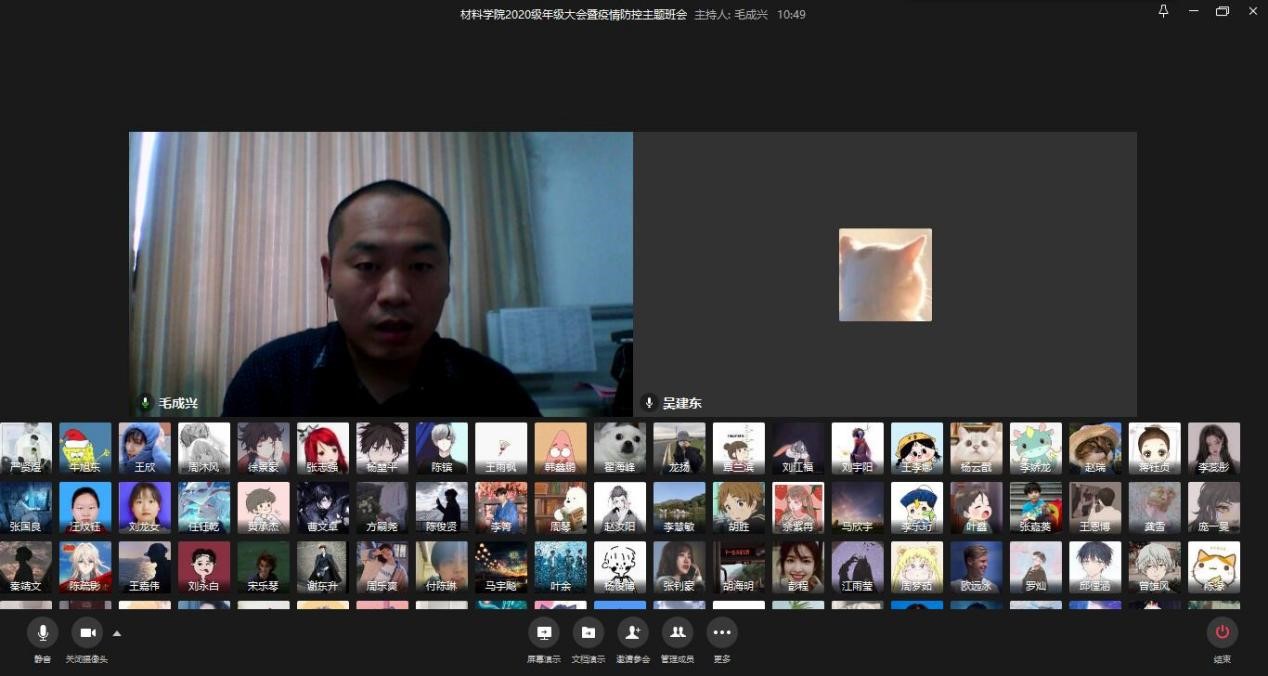Restore the window using the title bar restore button
This screenshot has height=676, width=1268.
click(1222, 12)
